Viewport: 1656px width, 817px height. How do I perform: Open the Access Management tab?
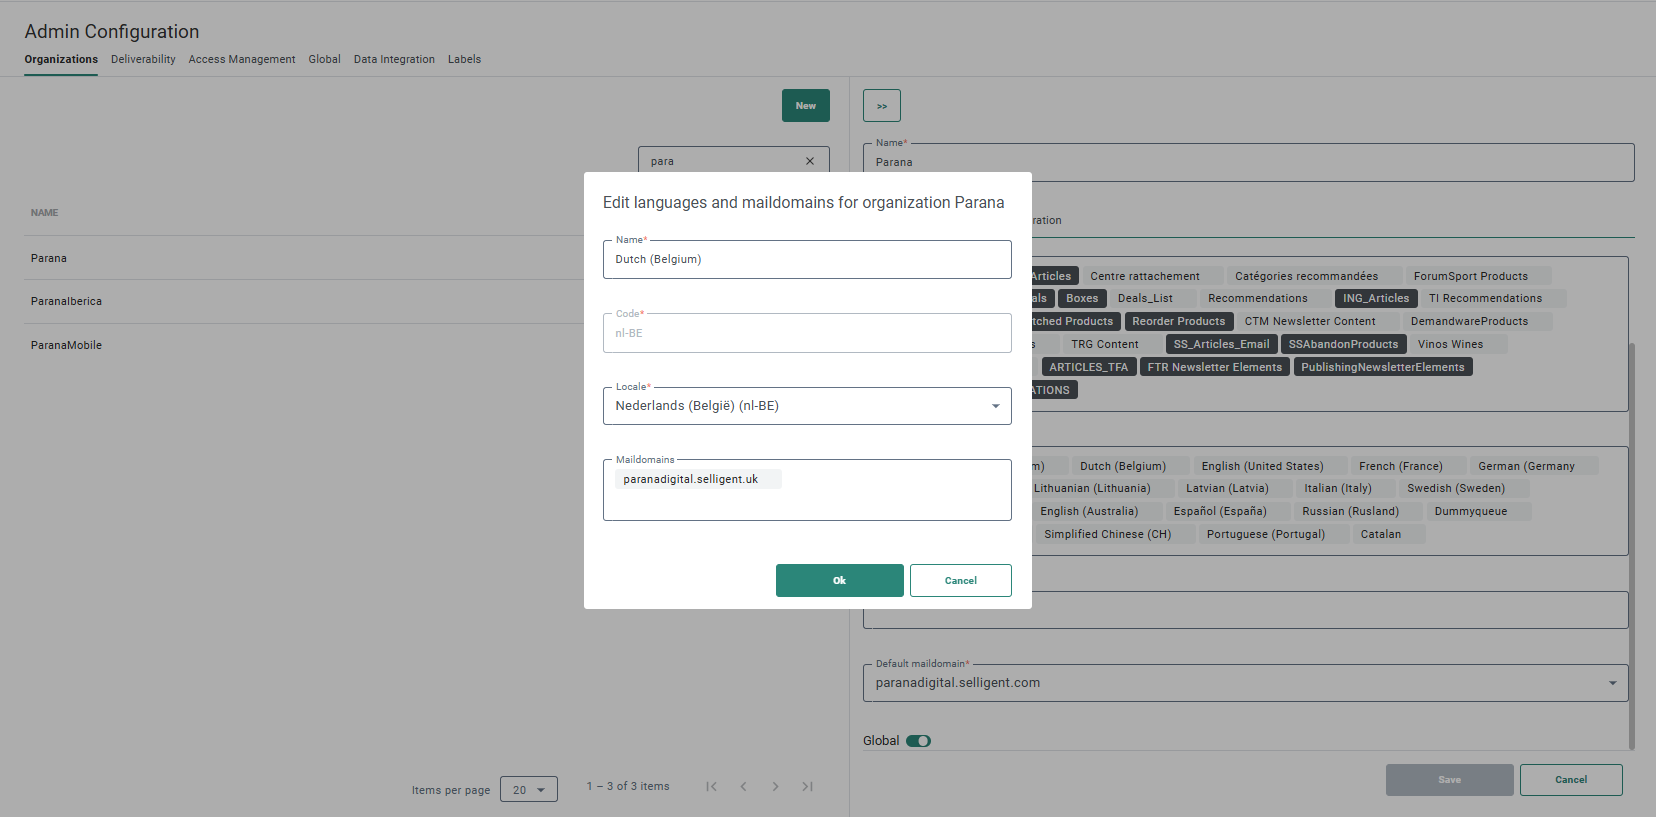[x=241, y=59]
